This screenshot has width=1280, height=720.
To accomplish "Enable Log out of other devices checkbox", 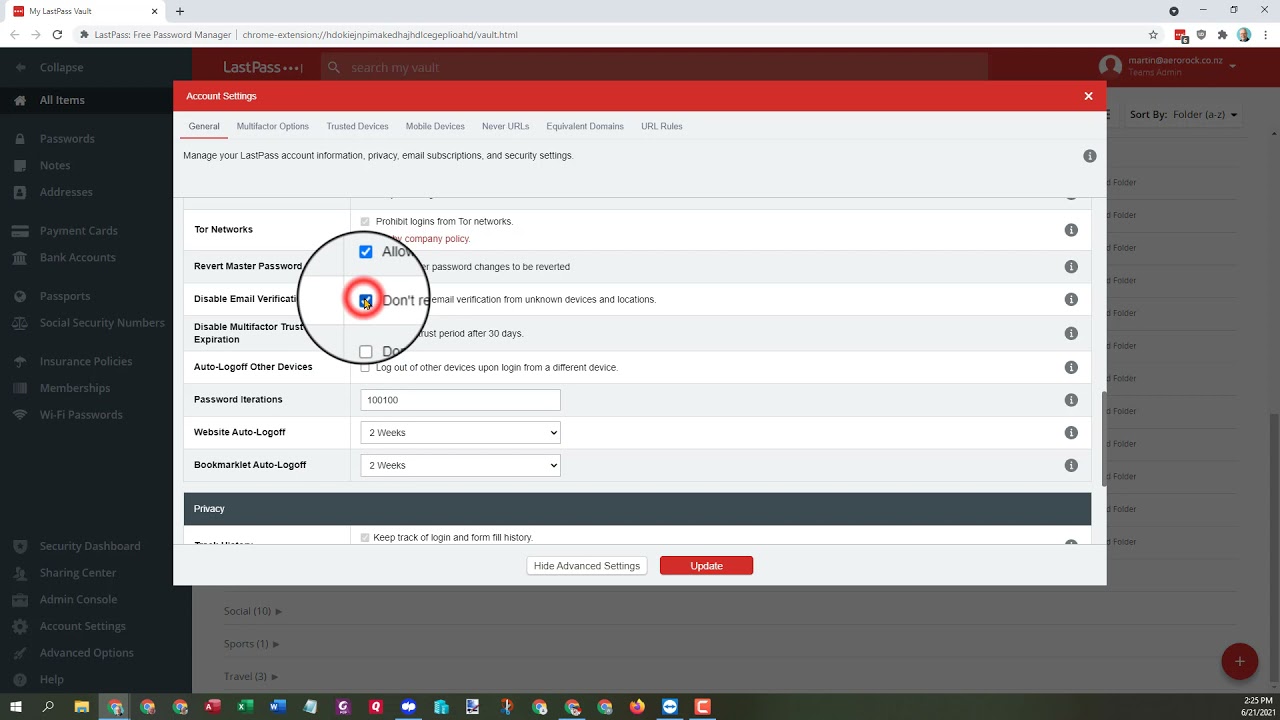I will coord(365,367).
